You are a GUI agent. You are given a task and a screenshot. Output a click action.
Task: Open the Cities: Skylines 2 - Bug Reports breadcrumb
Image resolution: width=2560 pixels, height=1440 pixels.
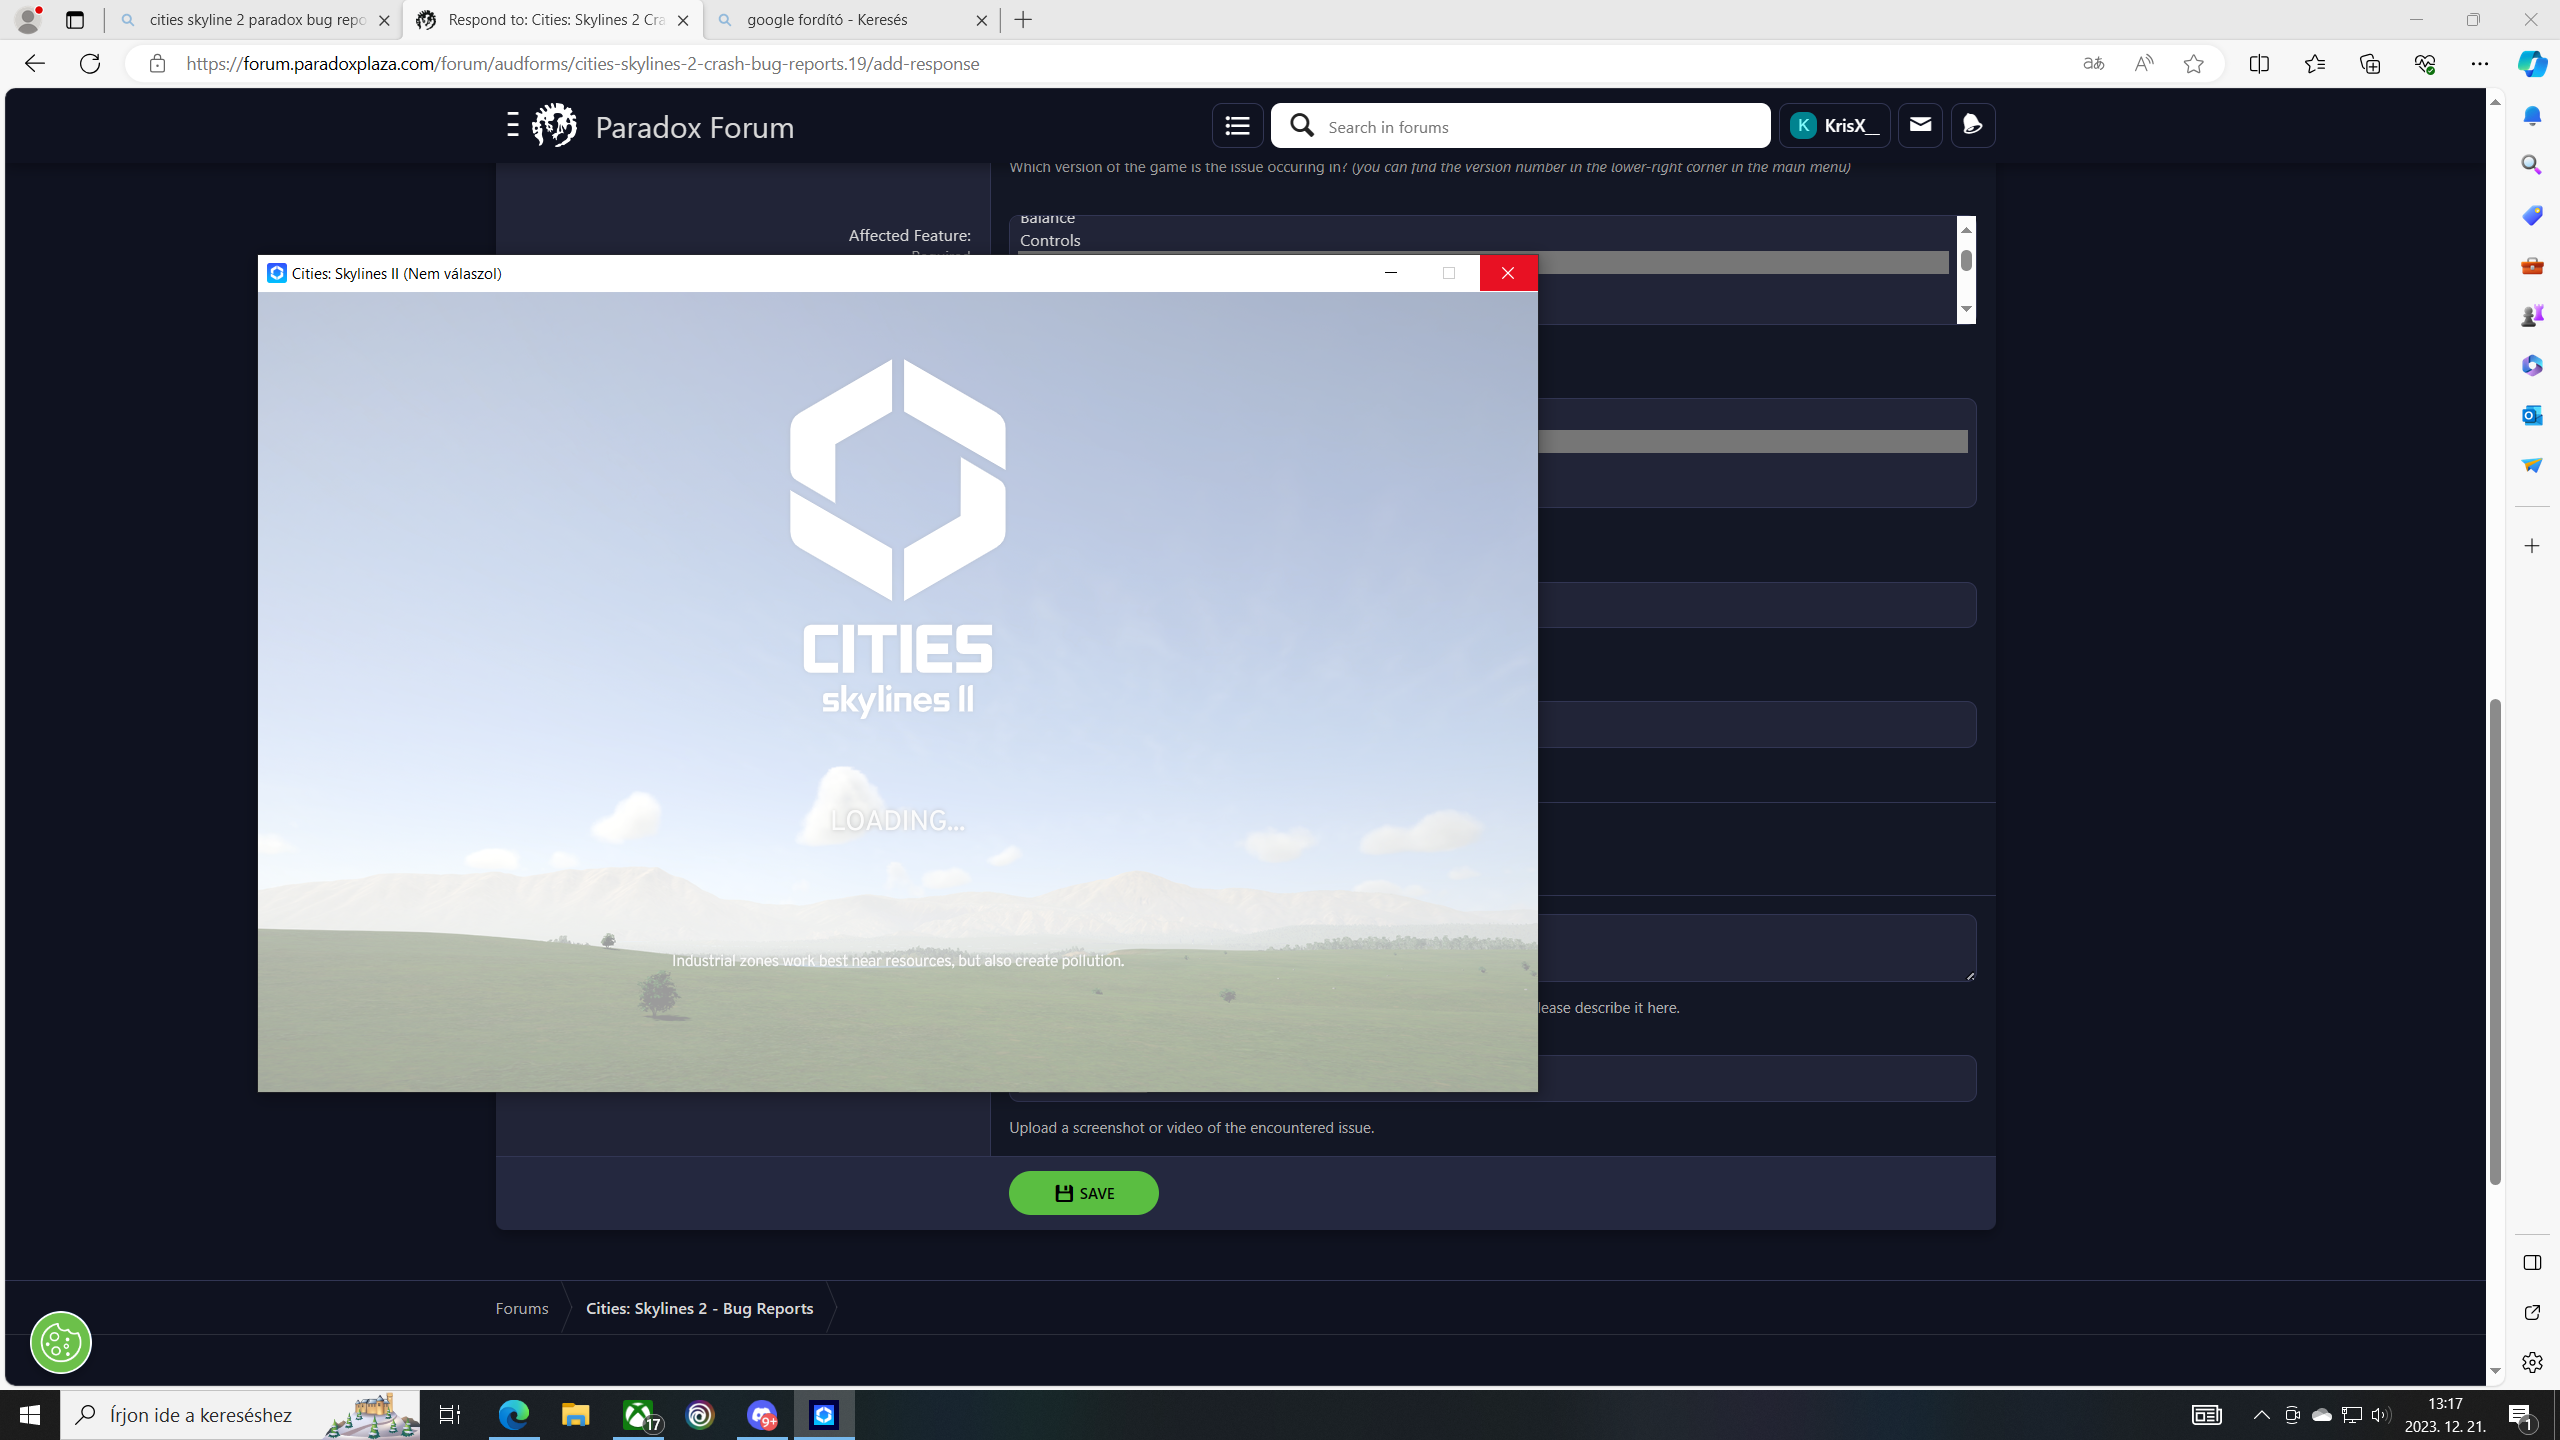point(699,1307)
